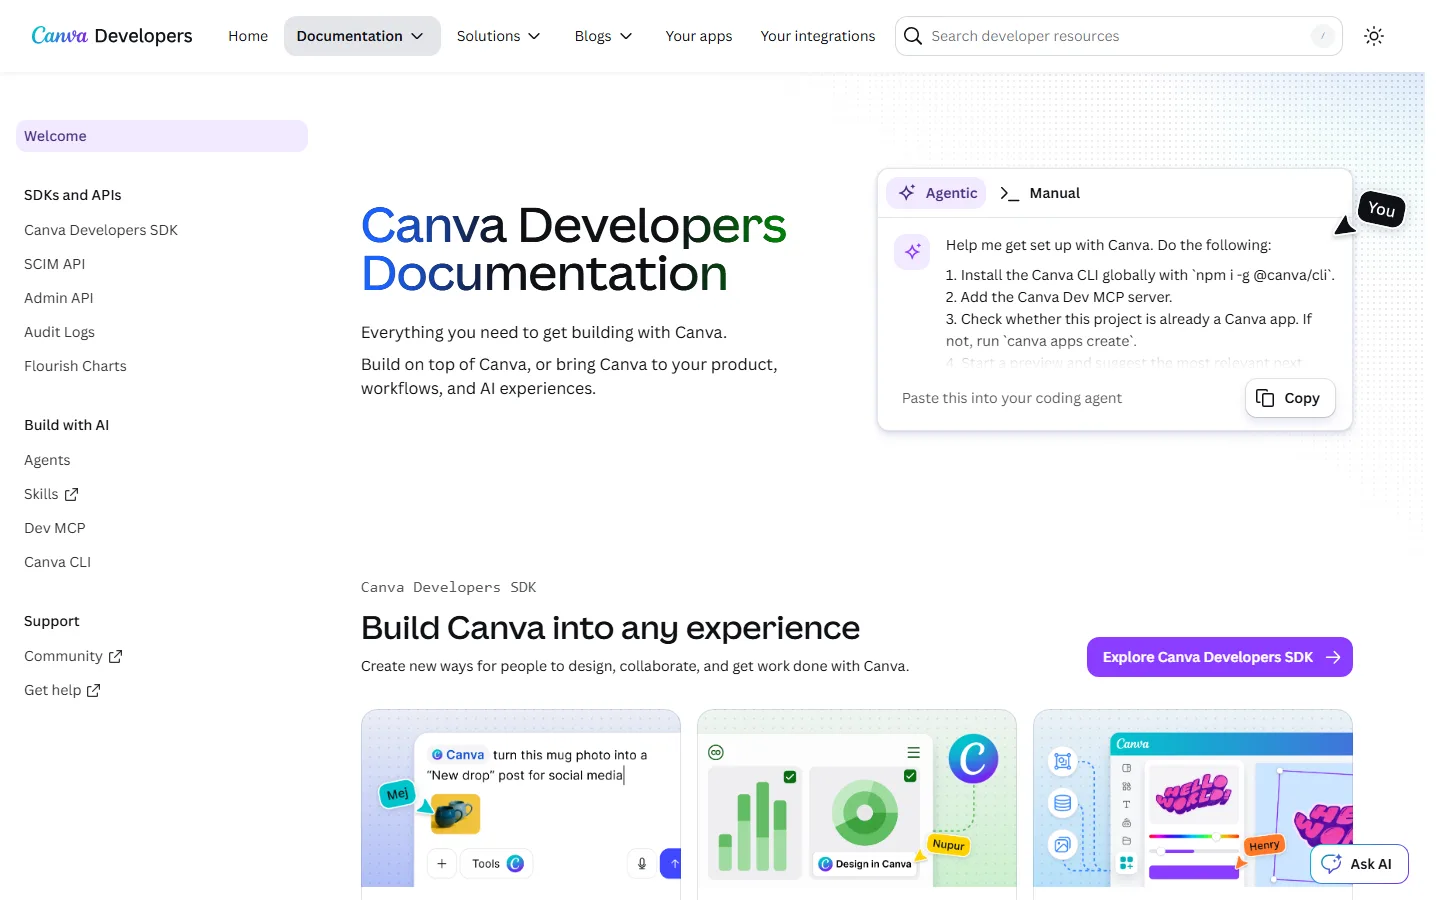This screenshot has width=1440, height=900.
Task: Click the 'Build with AI' sidebar heading
Action: pos(67,425)
